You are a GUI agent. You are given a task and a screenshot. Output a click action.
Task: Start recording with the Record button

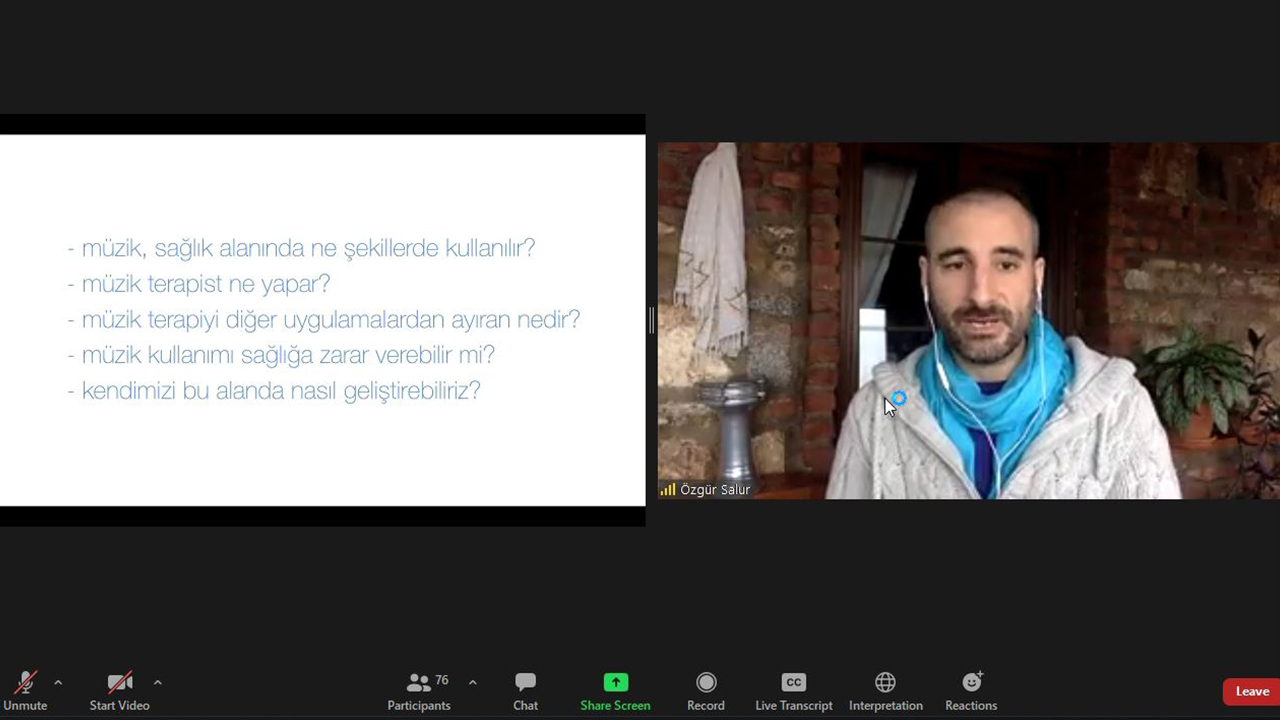tap(706, 691)
